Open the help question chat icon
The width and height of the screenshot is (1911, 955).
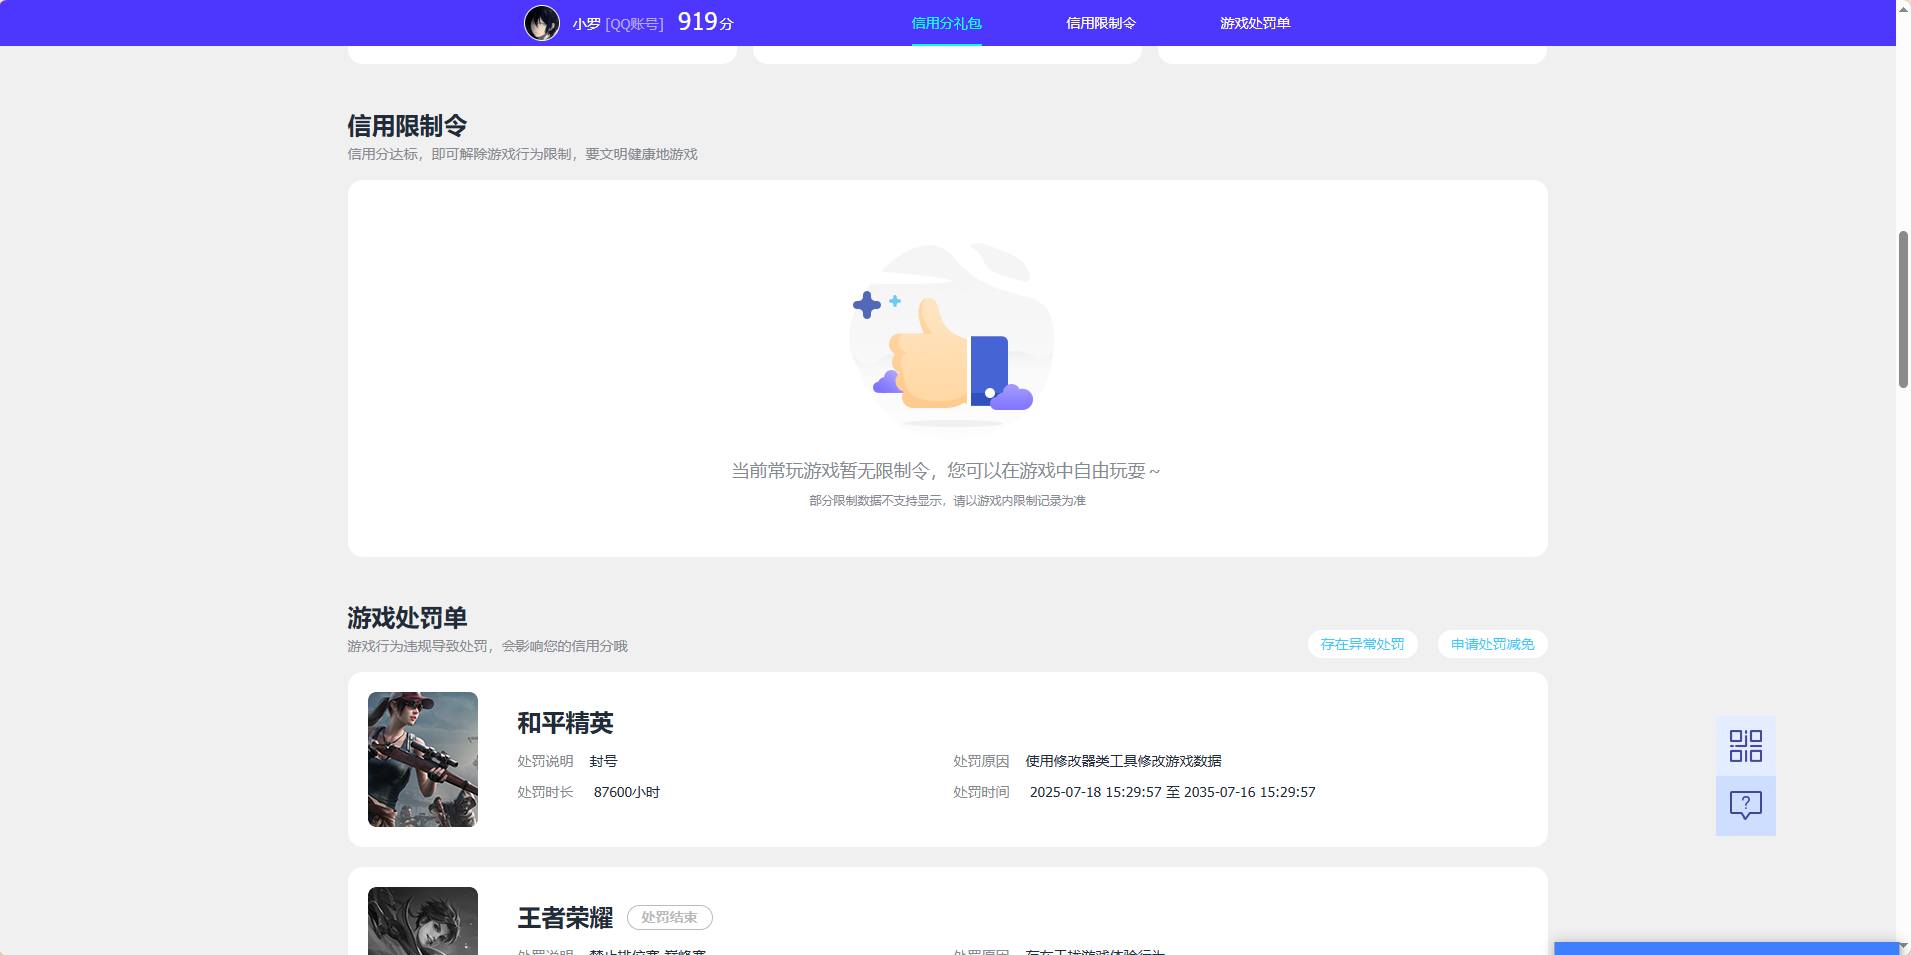1745,805
